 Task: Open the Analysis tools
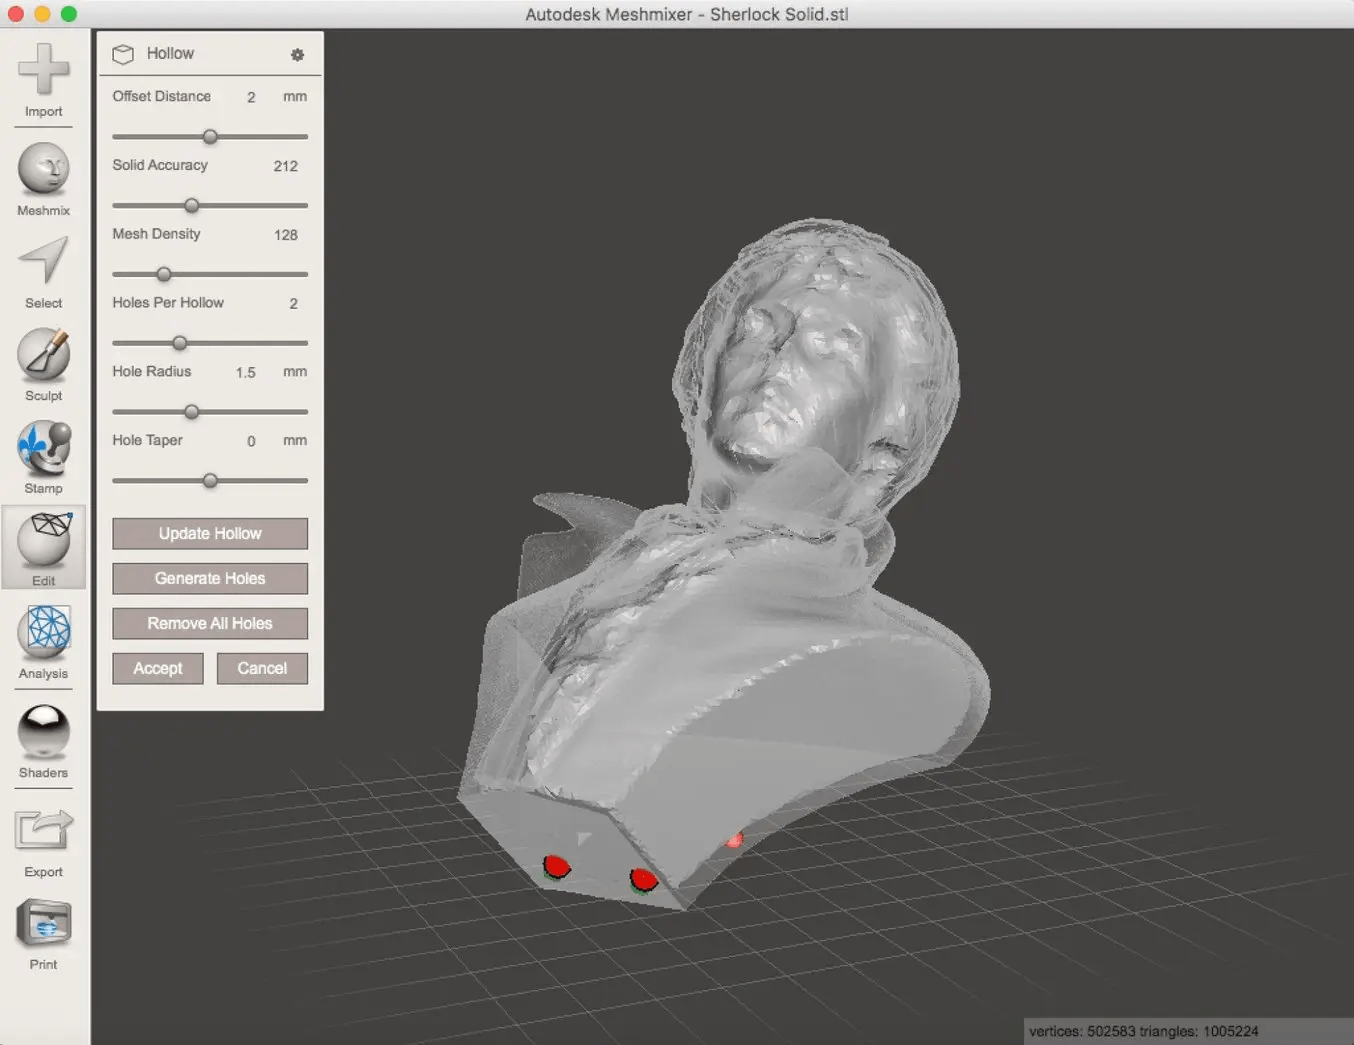pos(43,635)
